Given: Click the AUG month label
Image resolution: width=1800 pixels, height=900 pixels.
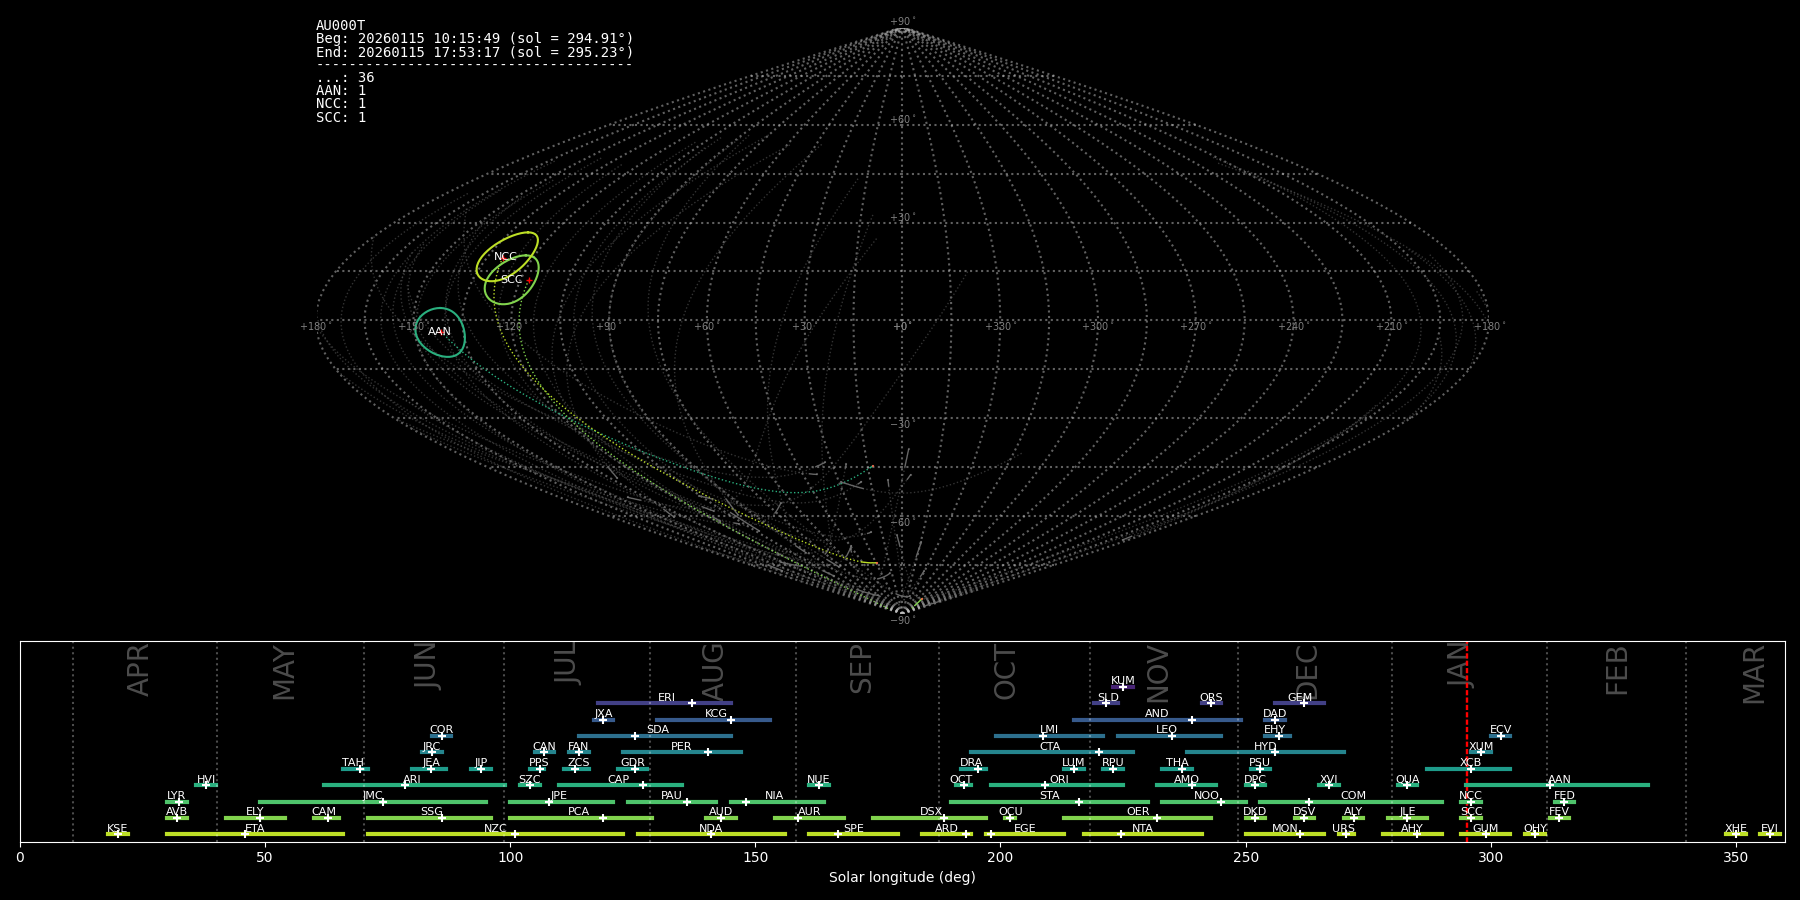Looking at the screenshot, I should tap(713, 670).
